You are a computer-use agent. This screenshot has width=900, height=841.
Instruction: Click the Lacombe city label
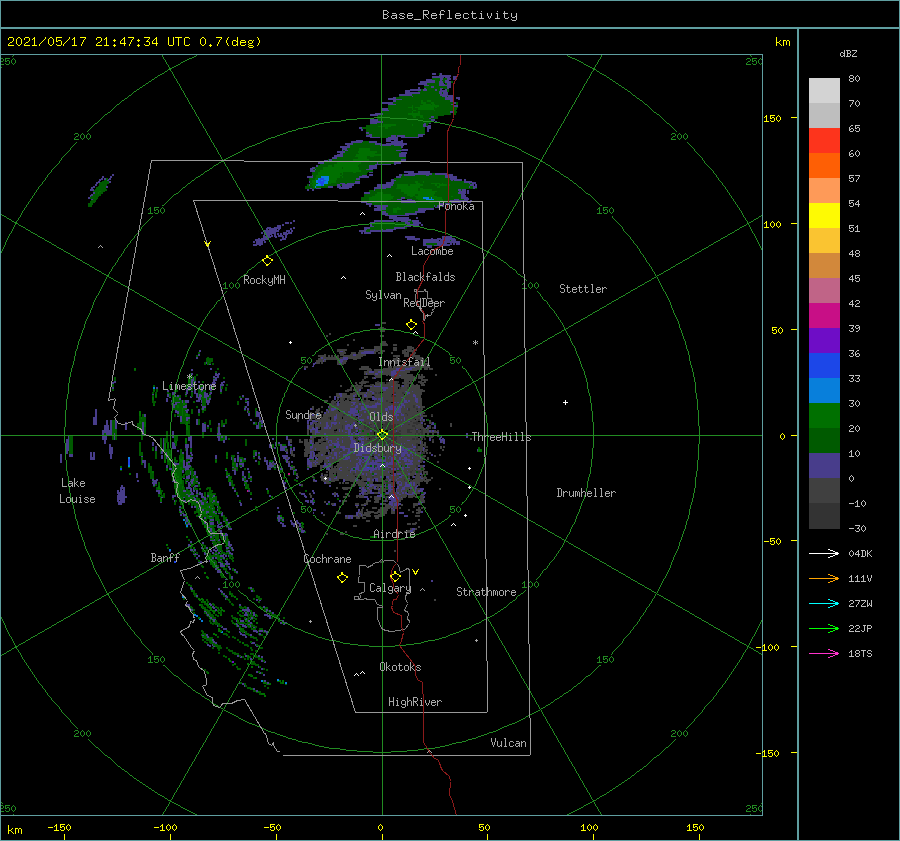[432, 251]
